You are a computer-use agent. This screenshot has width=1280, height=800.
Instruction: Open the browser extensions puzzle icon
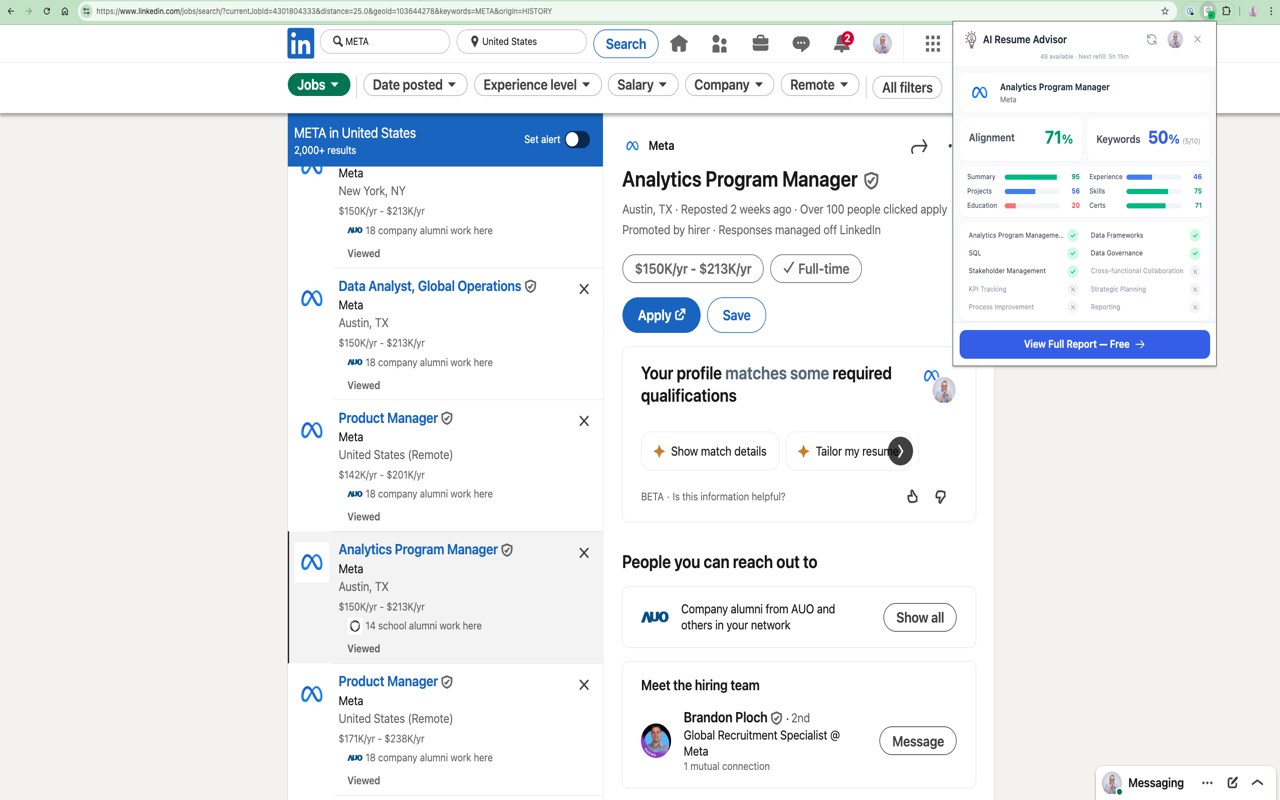coord(1227,11)
